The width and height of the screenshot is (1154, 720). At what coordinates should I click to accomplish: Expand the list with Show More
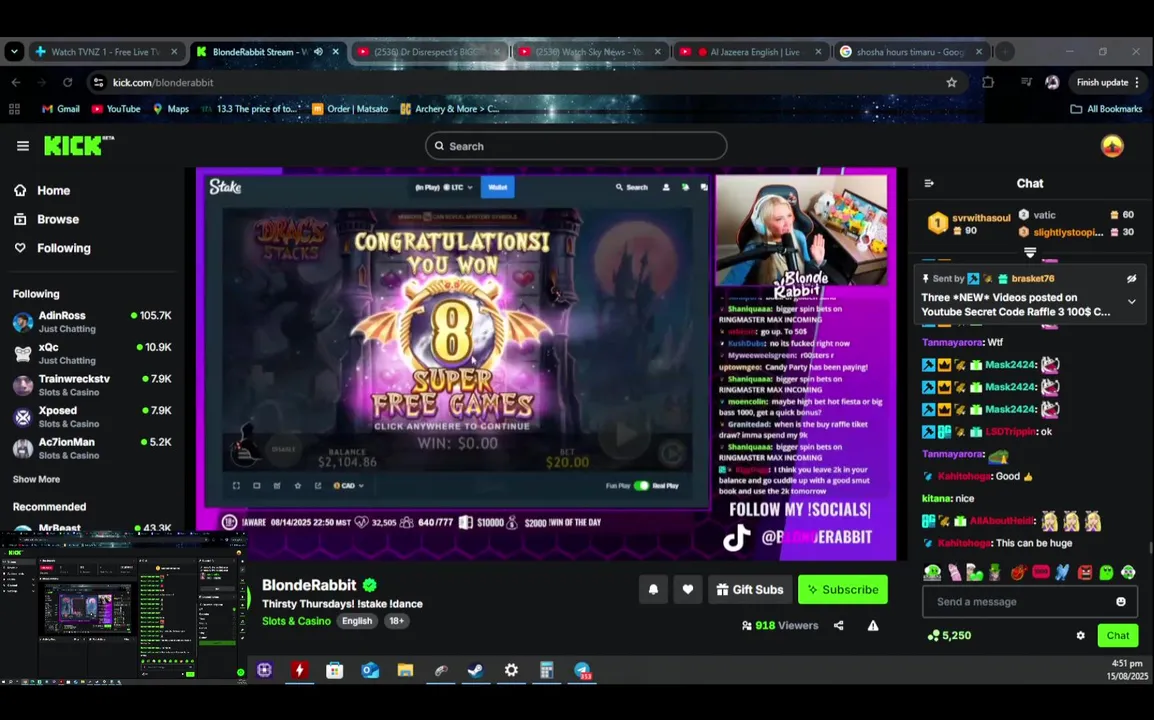pos(36,479)
